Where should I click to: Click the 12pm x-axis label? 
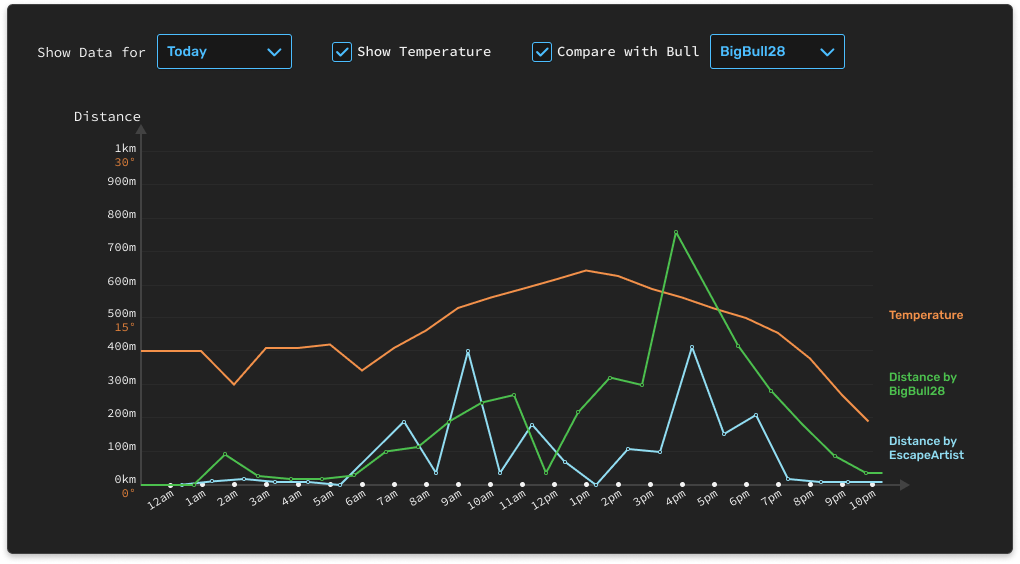(544, 500)
